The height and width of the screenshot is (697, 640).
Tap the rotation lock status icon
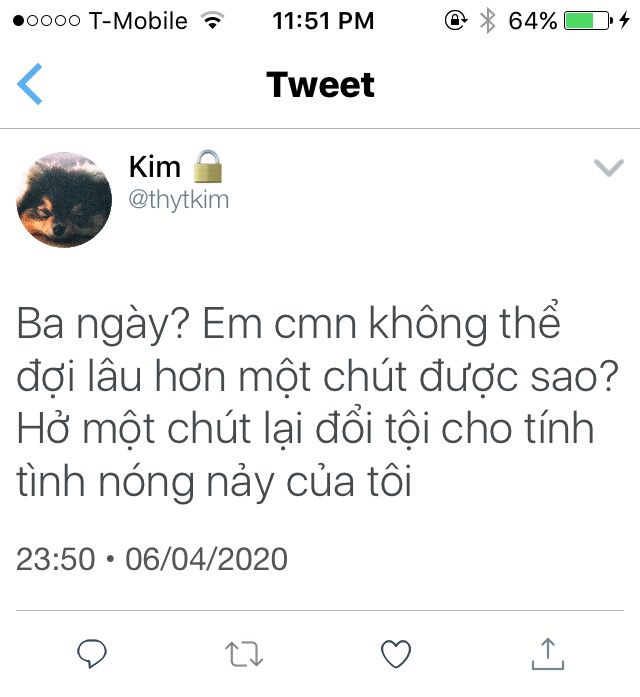click(x=456, y=20)
